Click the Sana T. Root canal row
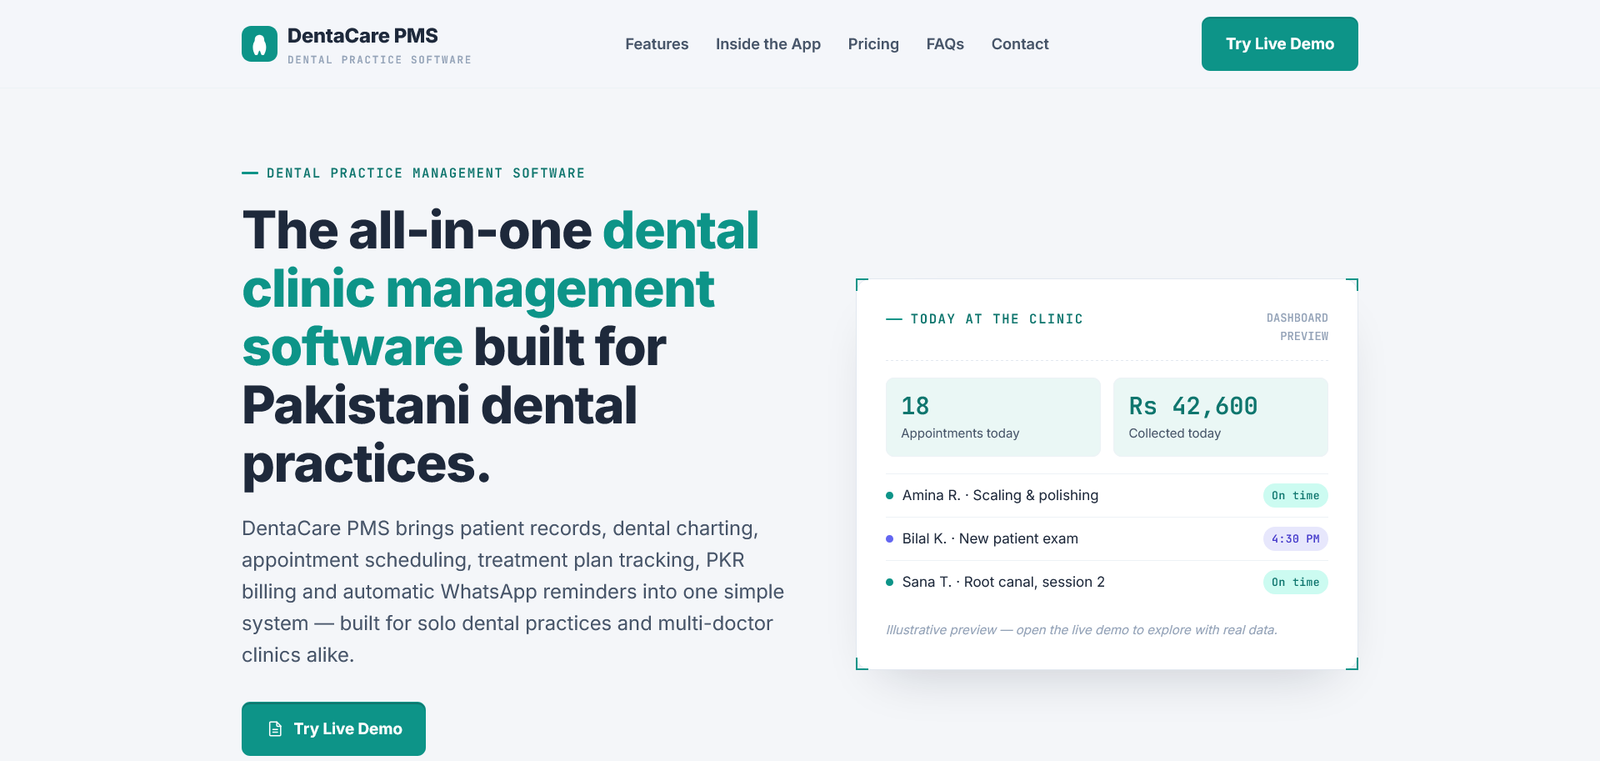 (x=1107, y=582)
